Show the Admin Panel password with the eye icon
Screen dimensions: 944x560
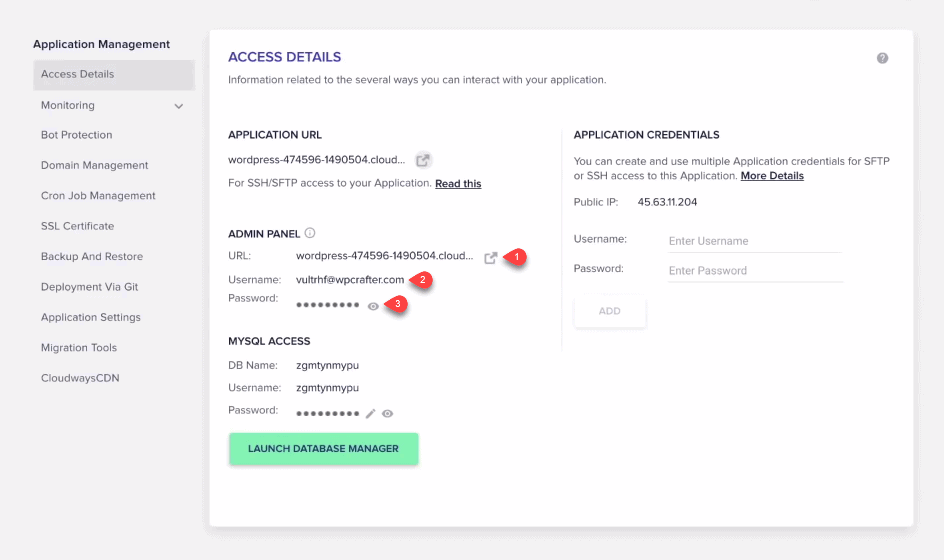pyautogui.click(x=373, y=306)
